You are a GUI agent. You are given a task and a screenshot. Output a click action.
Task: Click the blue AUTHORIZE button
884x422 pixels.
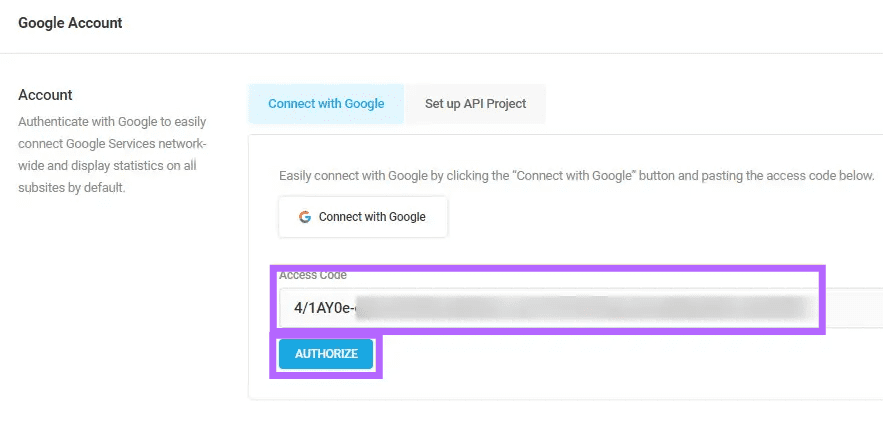coord(326,354)
